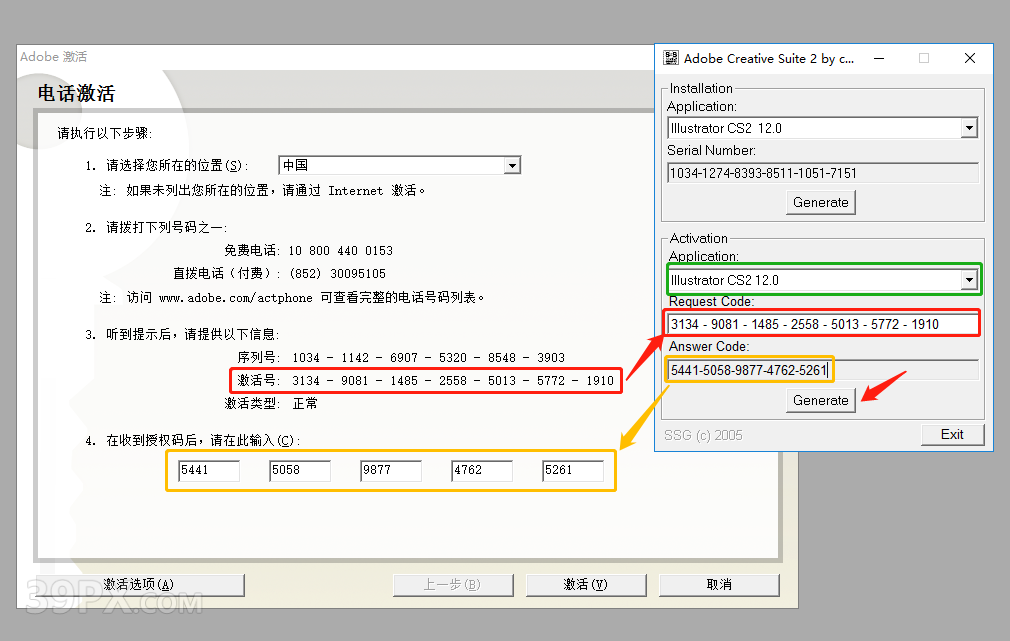
Task: Expand the Installation Application dropdown in the keygen
Action: (968, 127)
